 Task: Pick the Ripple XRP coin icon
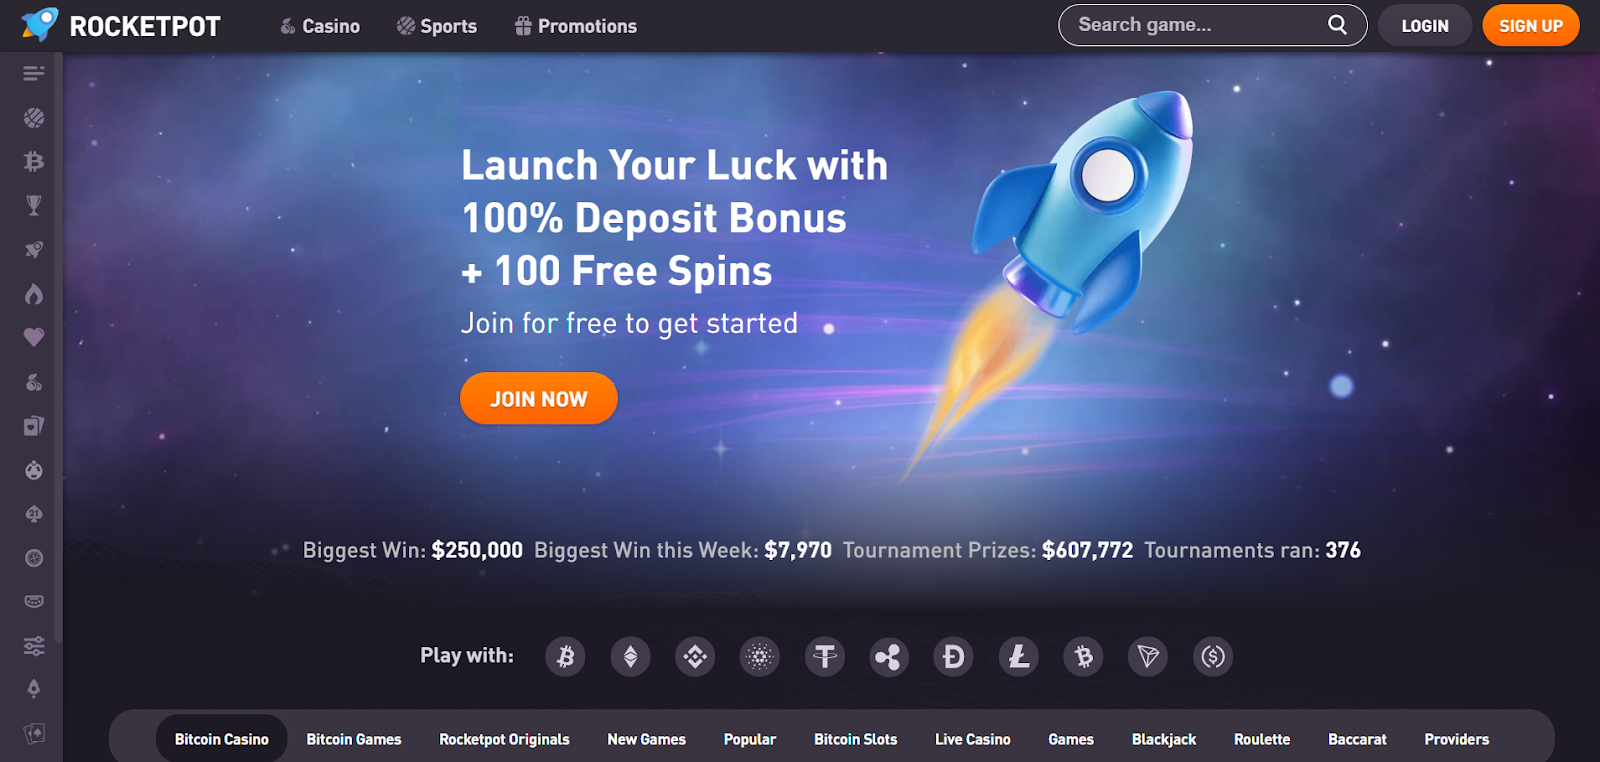(x=889, y=657)
